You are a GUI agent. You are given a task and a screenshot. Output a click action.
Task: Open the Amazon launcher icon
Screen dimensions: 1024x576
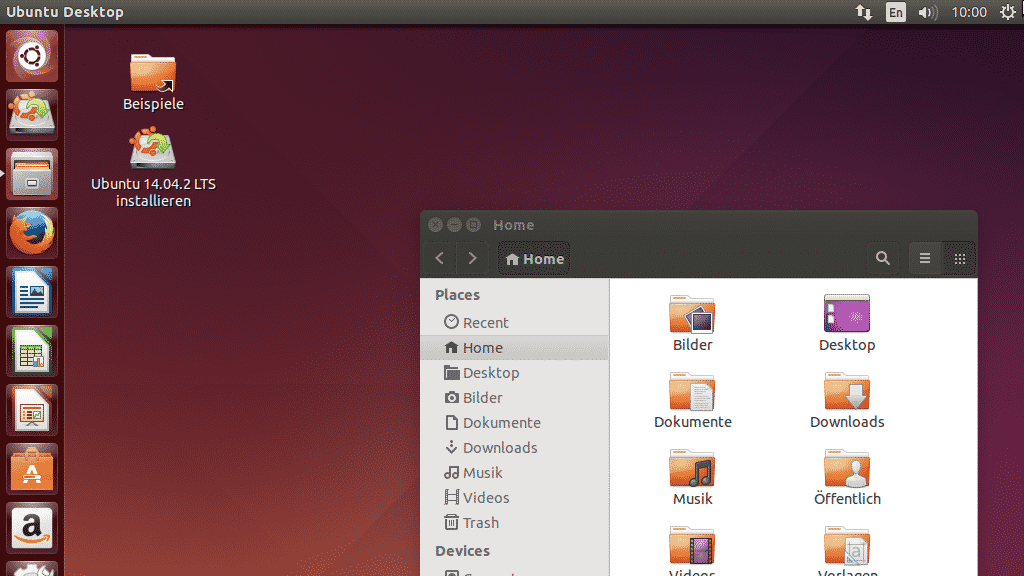pos(31,528)
